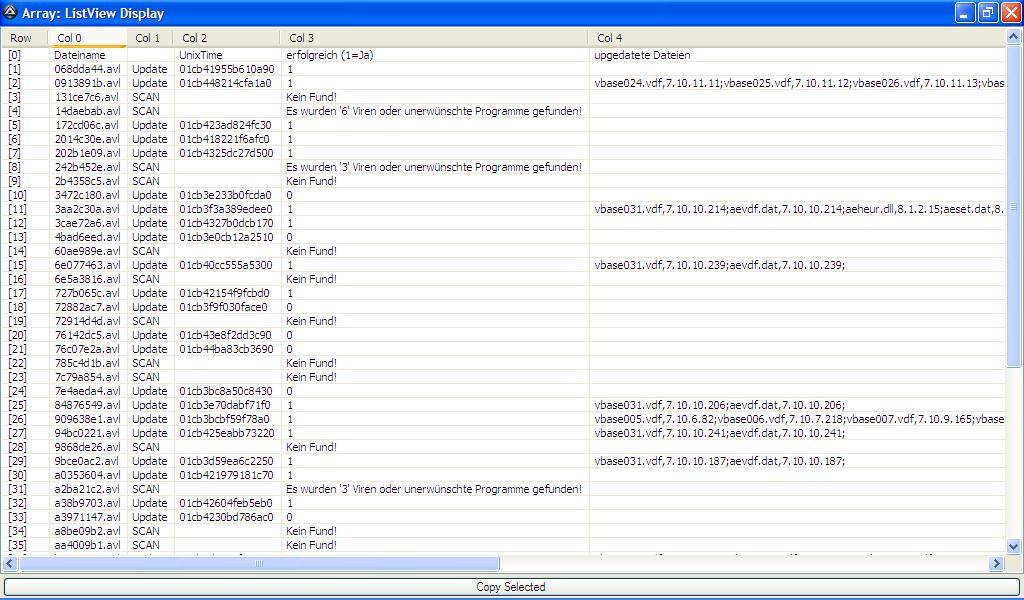1024x600 pixels.
Task: Click the horizontal scrollbar left arrow
Action: click(x=12, y=564)
